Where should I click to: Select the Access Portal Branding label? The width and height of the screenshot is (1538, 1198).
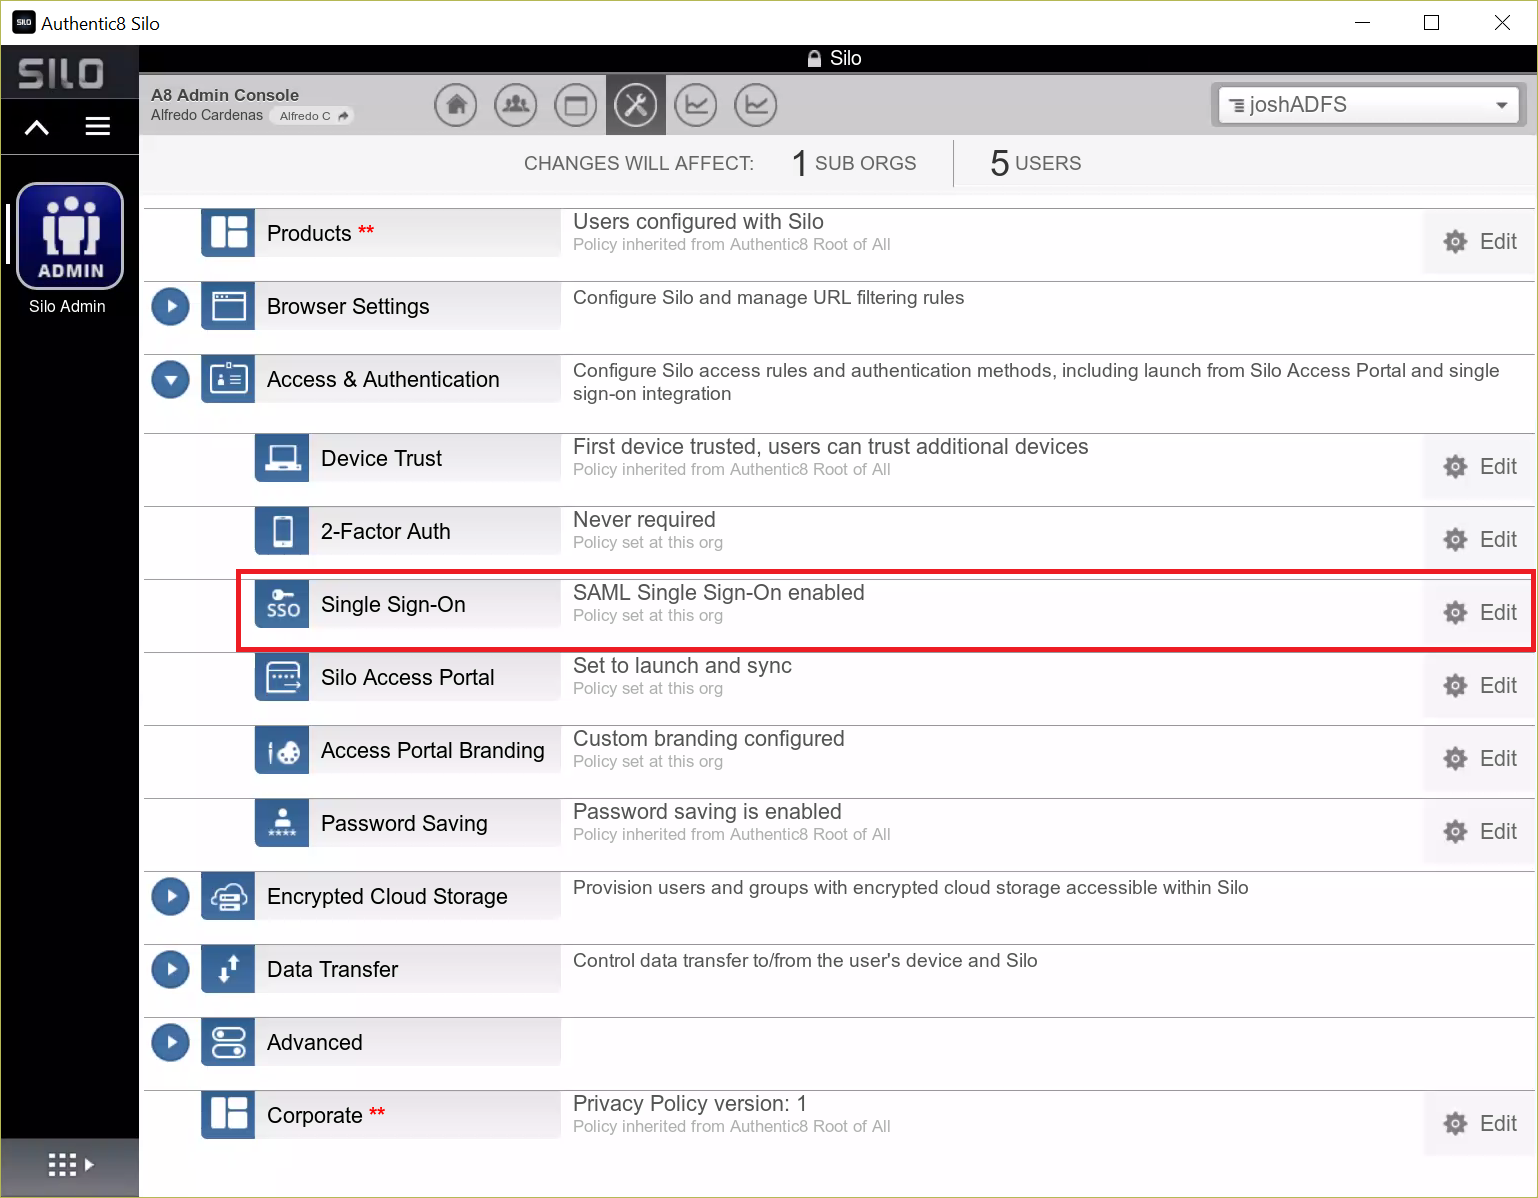click(432, 751)
